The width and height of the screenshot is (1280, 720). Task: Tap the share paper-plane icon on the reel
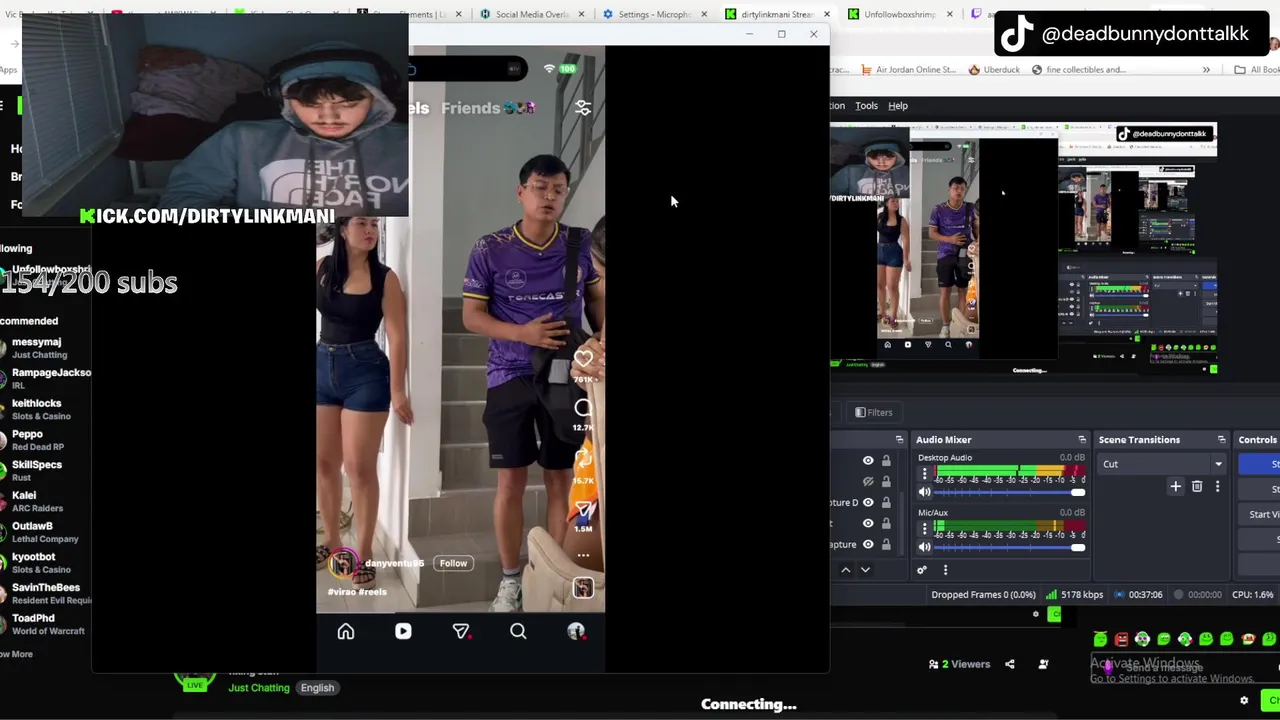point(583,509)
